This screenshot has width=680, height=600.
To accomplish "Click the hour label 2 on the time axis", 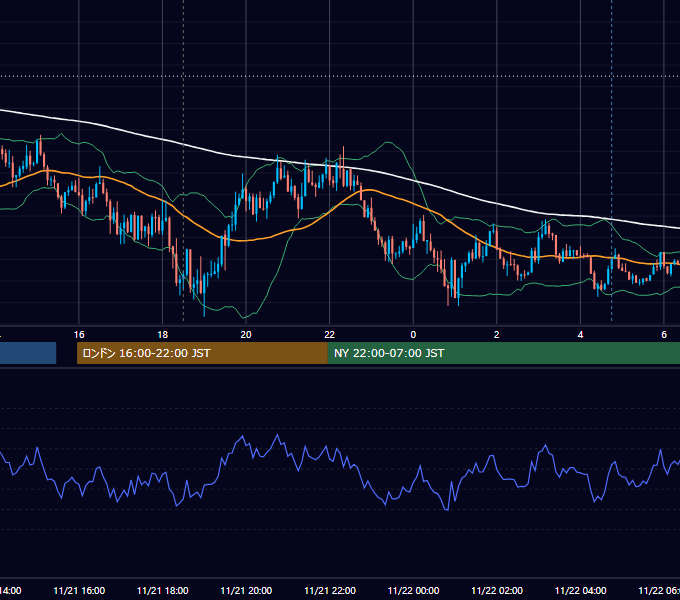I will coord(497,334).
